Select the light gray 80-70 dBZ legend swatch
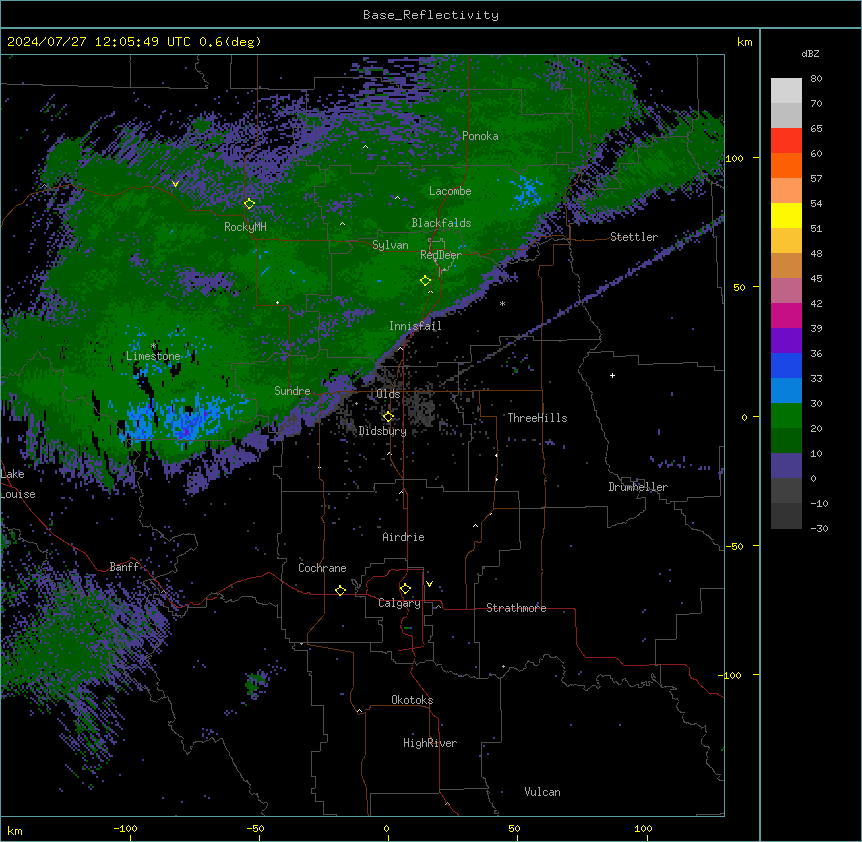862x842 pixels. pos(786,91)
